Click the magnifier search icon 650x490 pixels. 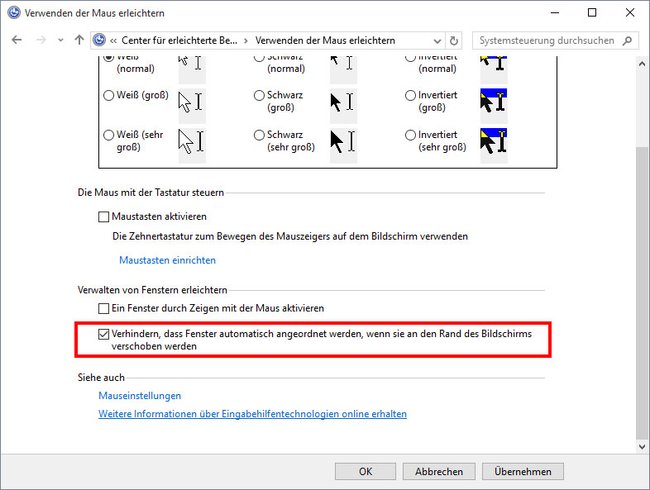pos(628,41)
